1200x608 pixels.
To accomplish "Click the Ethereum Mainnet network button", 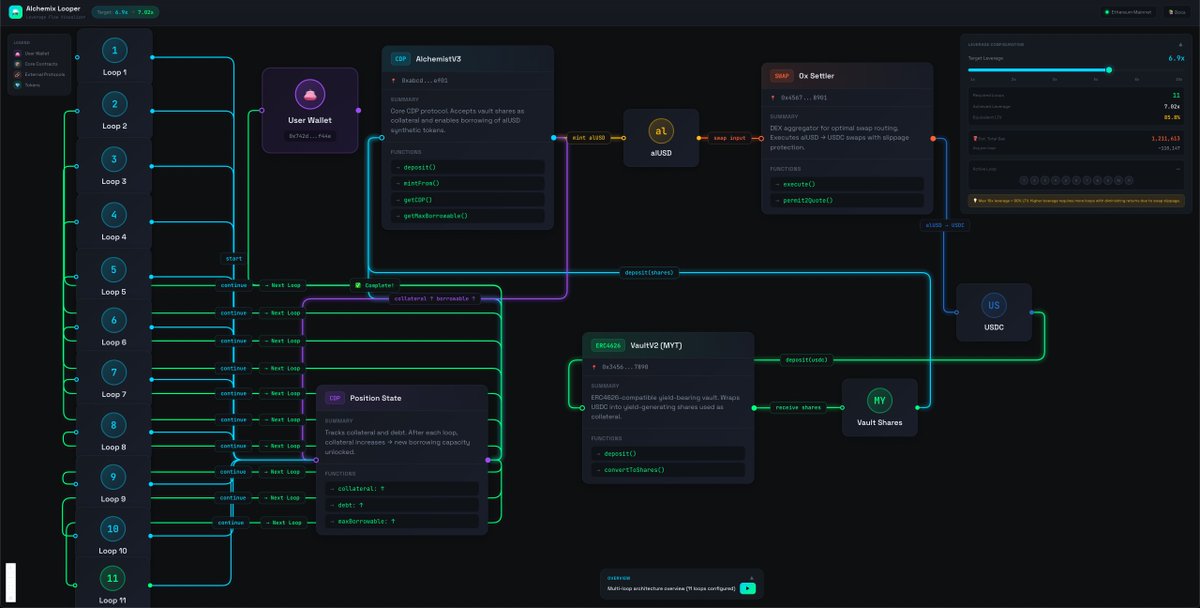I will 1128,12.
